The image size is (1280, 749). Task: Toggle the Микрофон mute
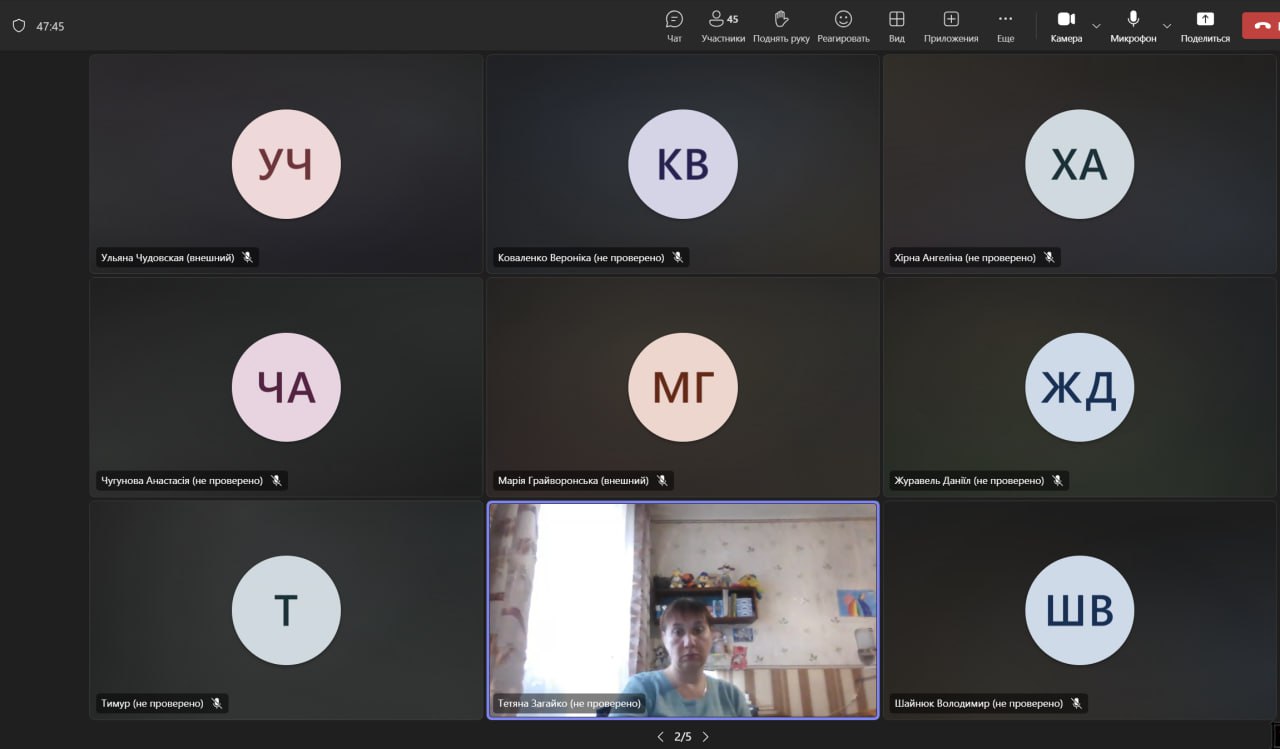coord(1133,26)
